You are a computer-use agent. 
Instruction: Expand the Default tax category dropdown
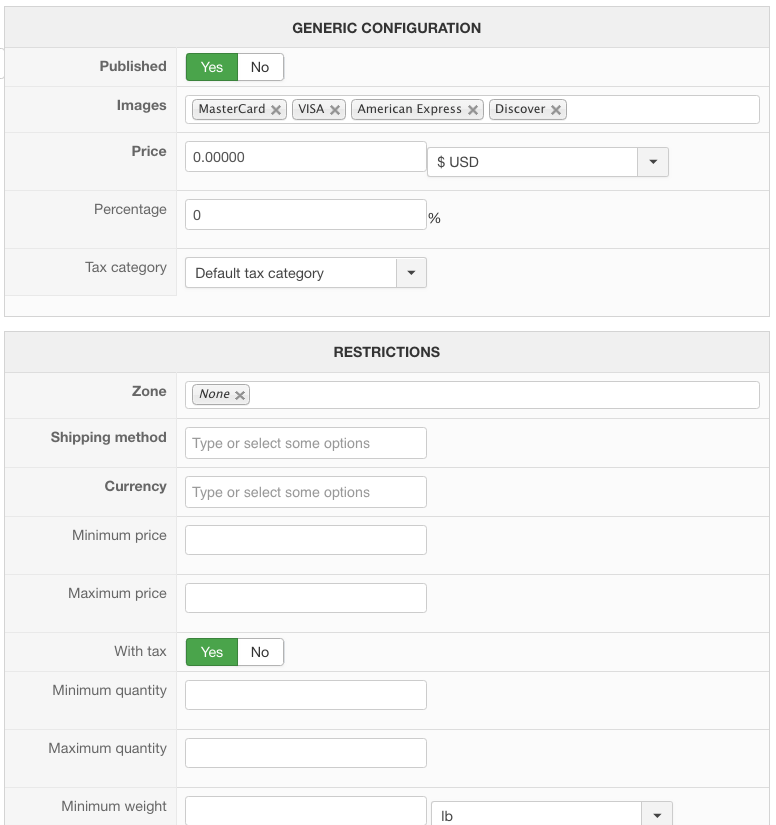(411, 273)
